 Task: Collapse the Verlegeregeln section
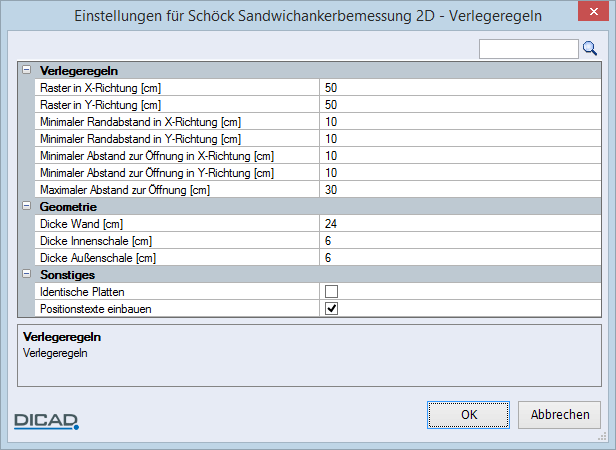coord(26,70)
